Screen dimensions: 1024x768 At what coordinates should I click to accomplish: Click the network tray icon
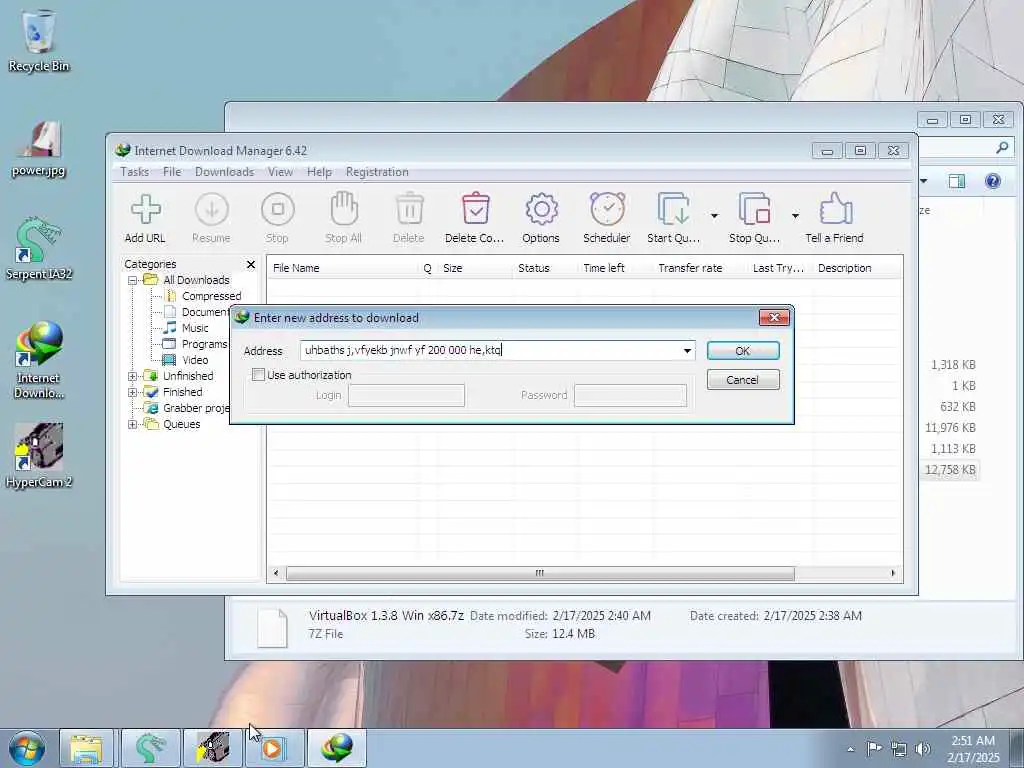(x=899, y=748)
